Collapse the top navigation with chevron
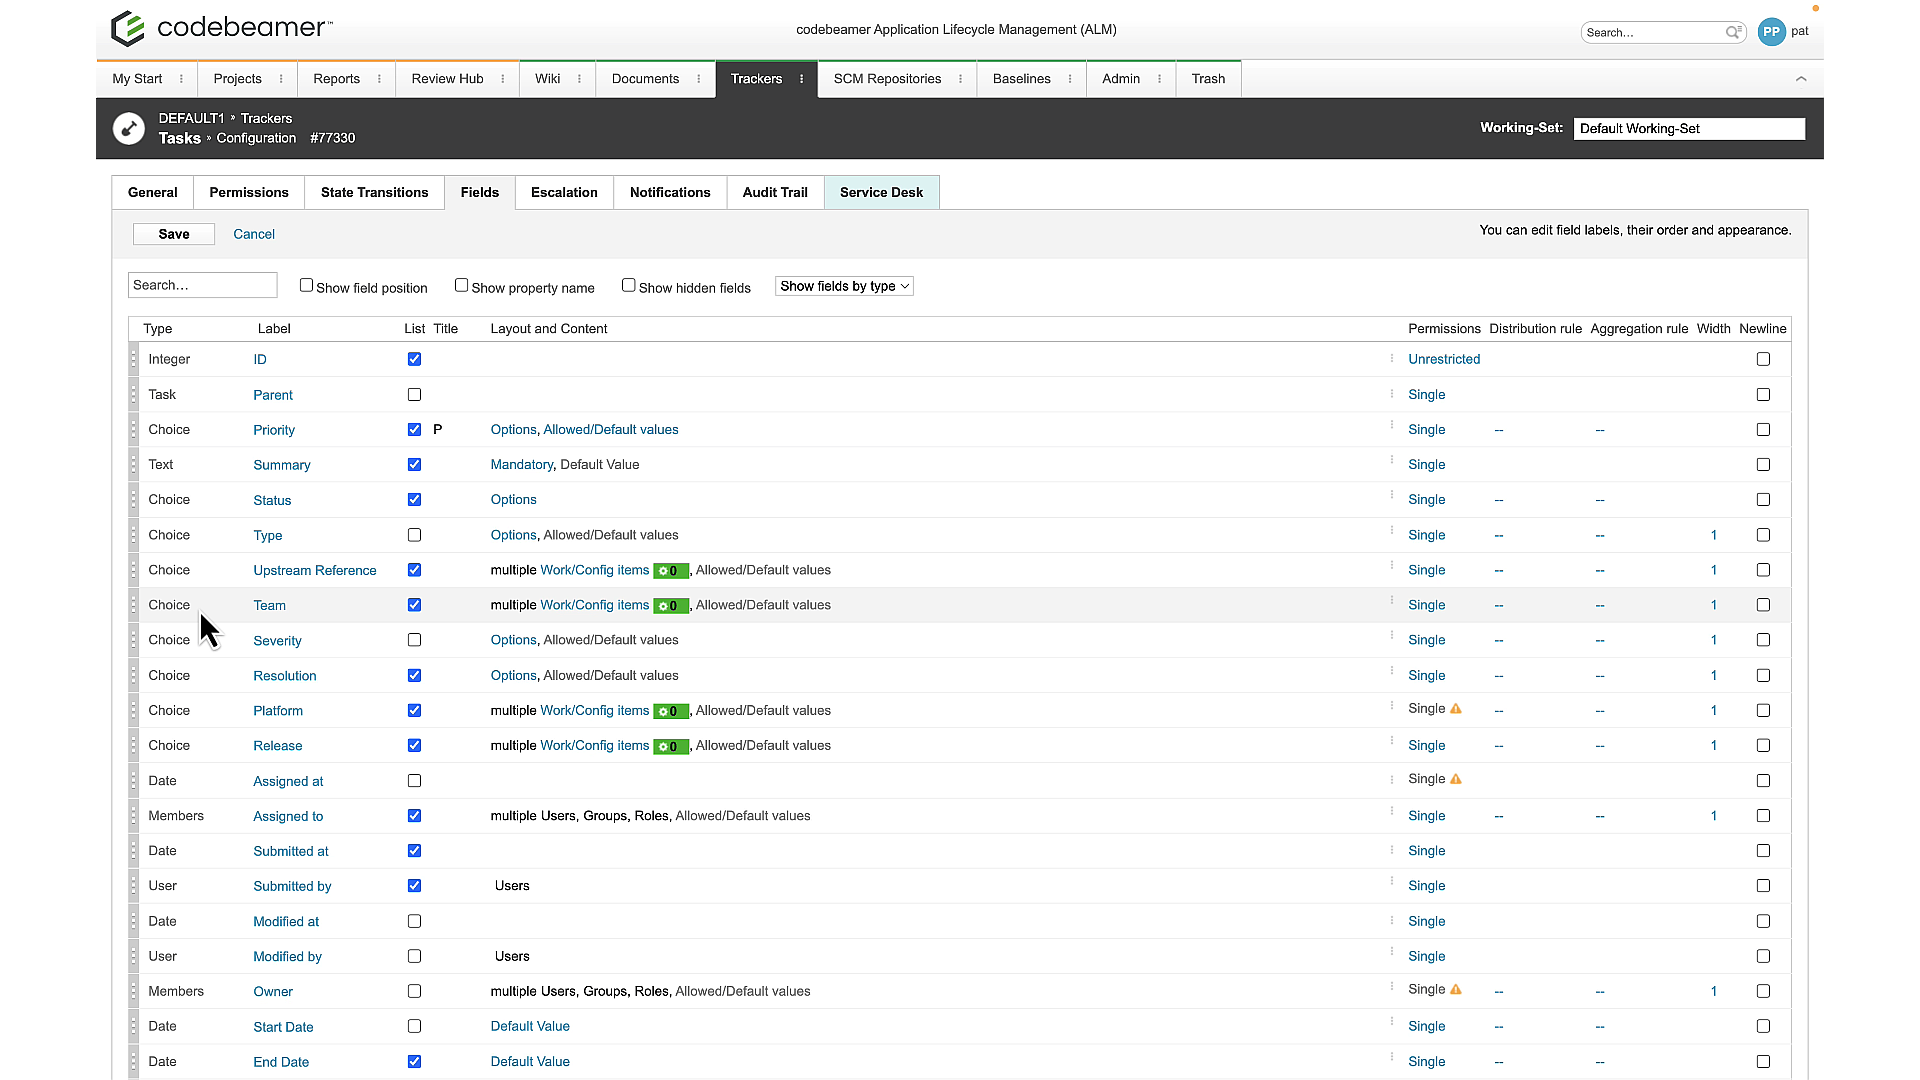 tap(1801, 79)
